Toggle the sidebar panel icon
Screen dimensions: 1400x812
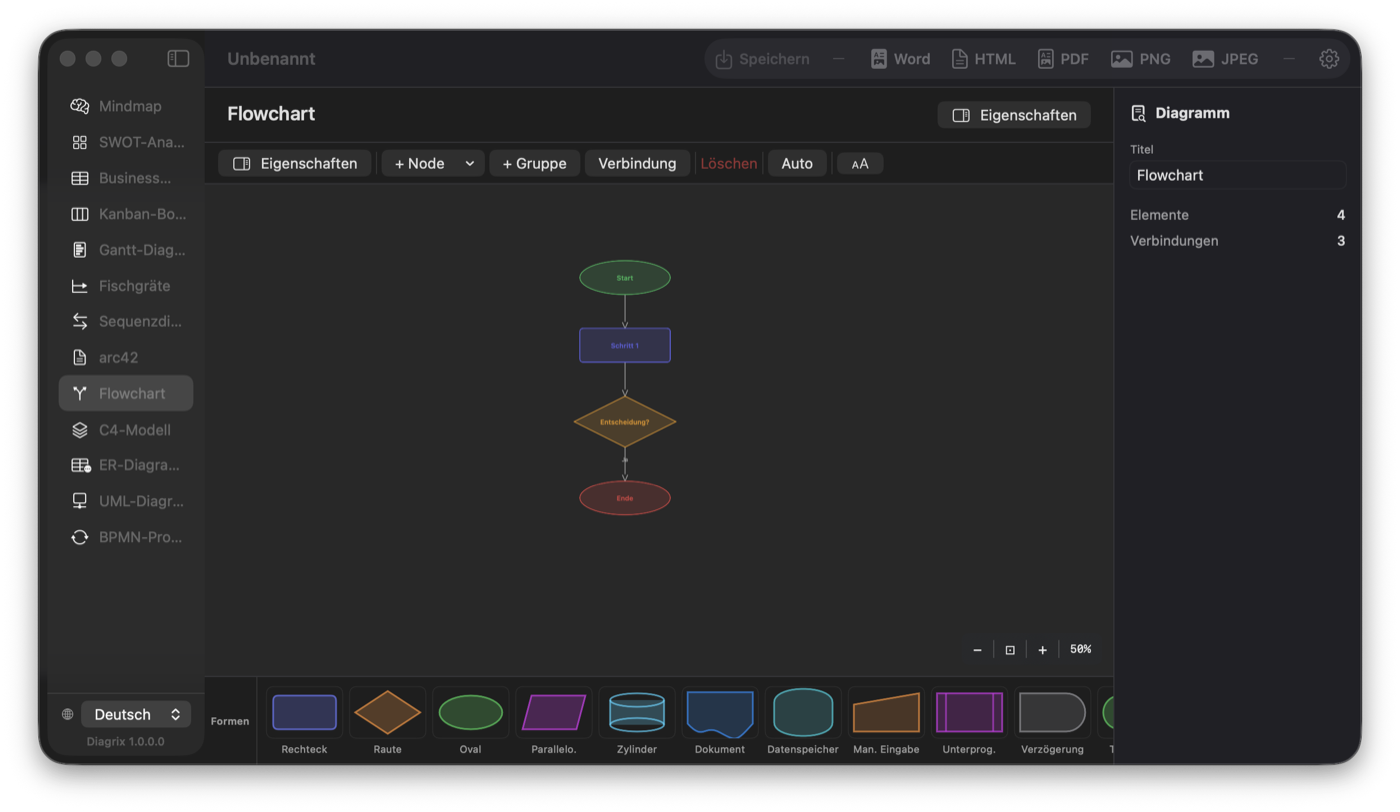coord(178,59)
